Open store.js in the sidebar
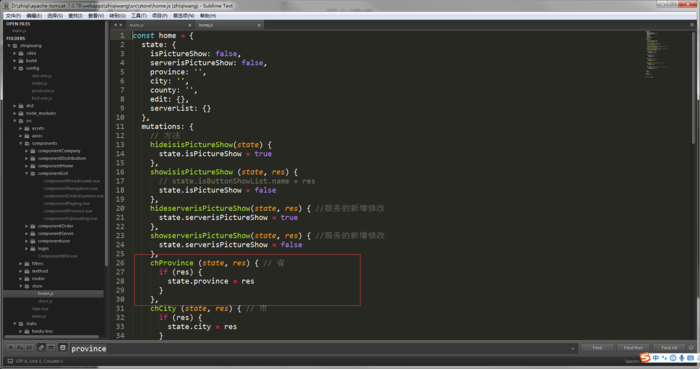The image size is (700, 369). (45, 301)
